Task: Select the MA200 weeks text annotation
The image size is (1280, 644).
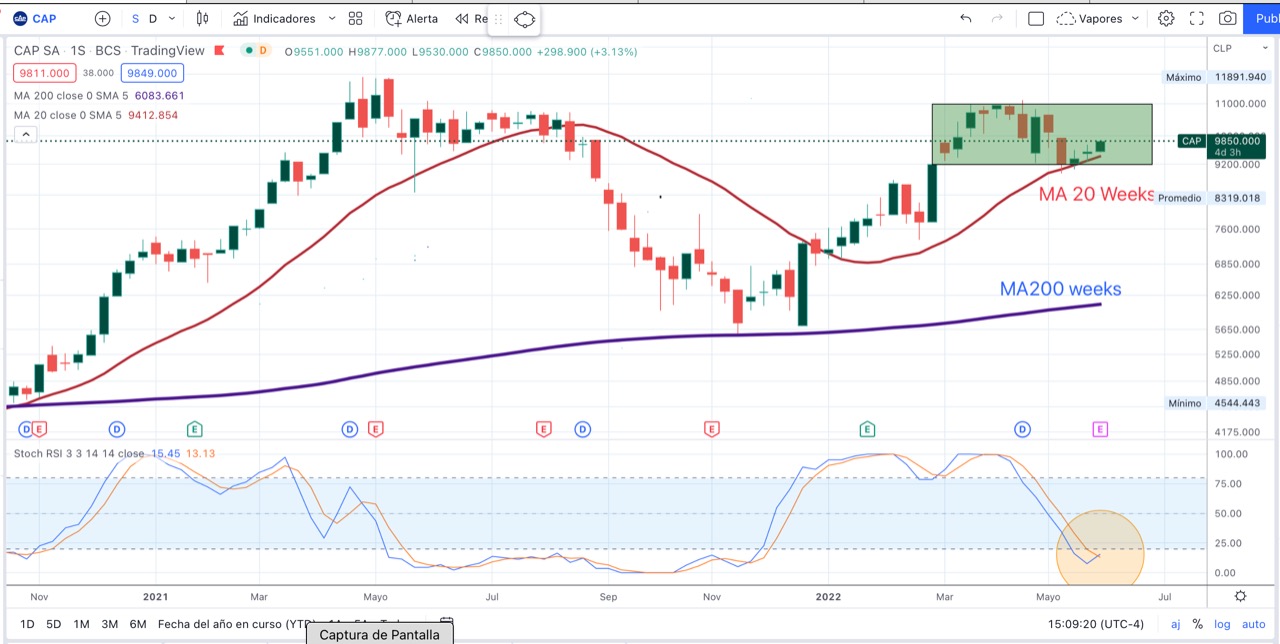Action: click(1061, 289)
